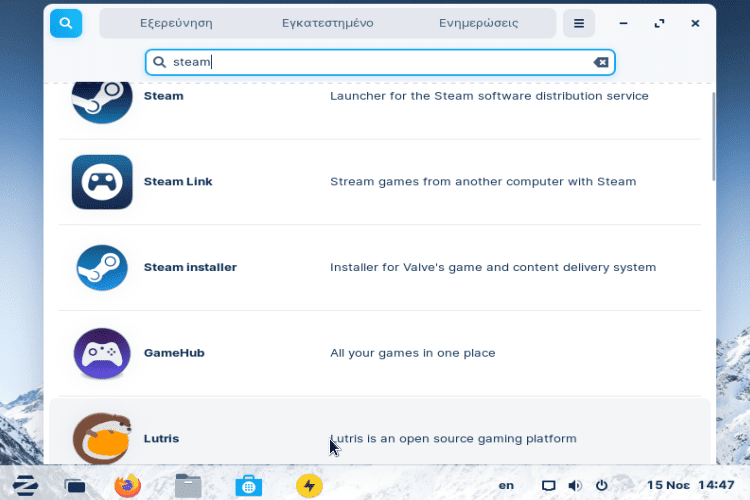The image size is (750, 500).
Task: Click the Steam app icon
Action: 102,101
